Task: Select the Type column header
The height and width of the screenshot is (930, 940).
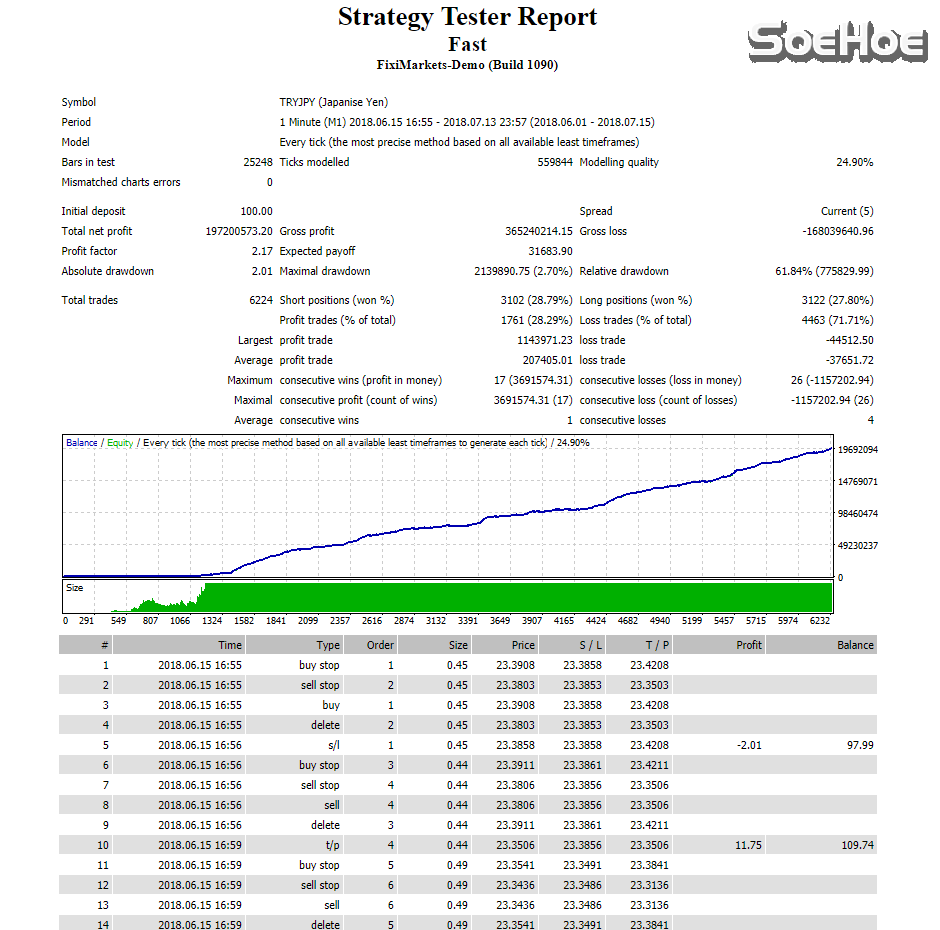Action: tap(328, 645)
